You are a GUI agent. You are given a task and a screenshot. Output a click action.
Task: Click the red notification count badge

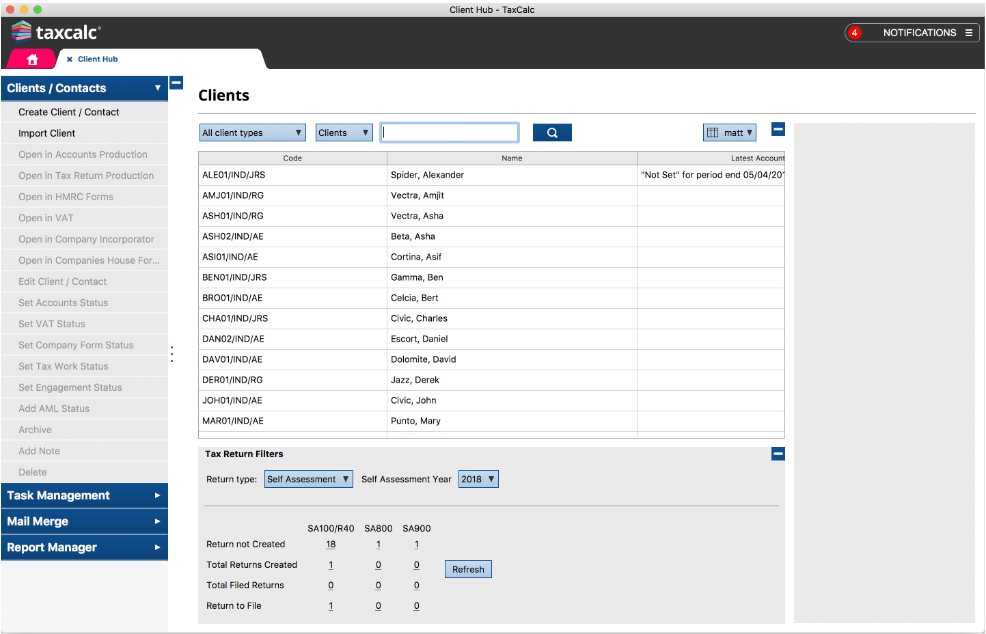854,33
